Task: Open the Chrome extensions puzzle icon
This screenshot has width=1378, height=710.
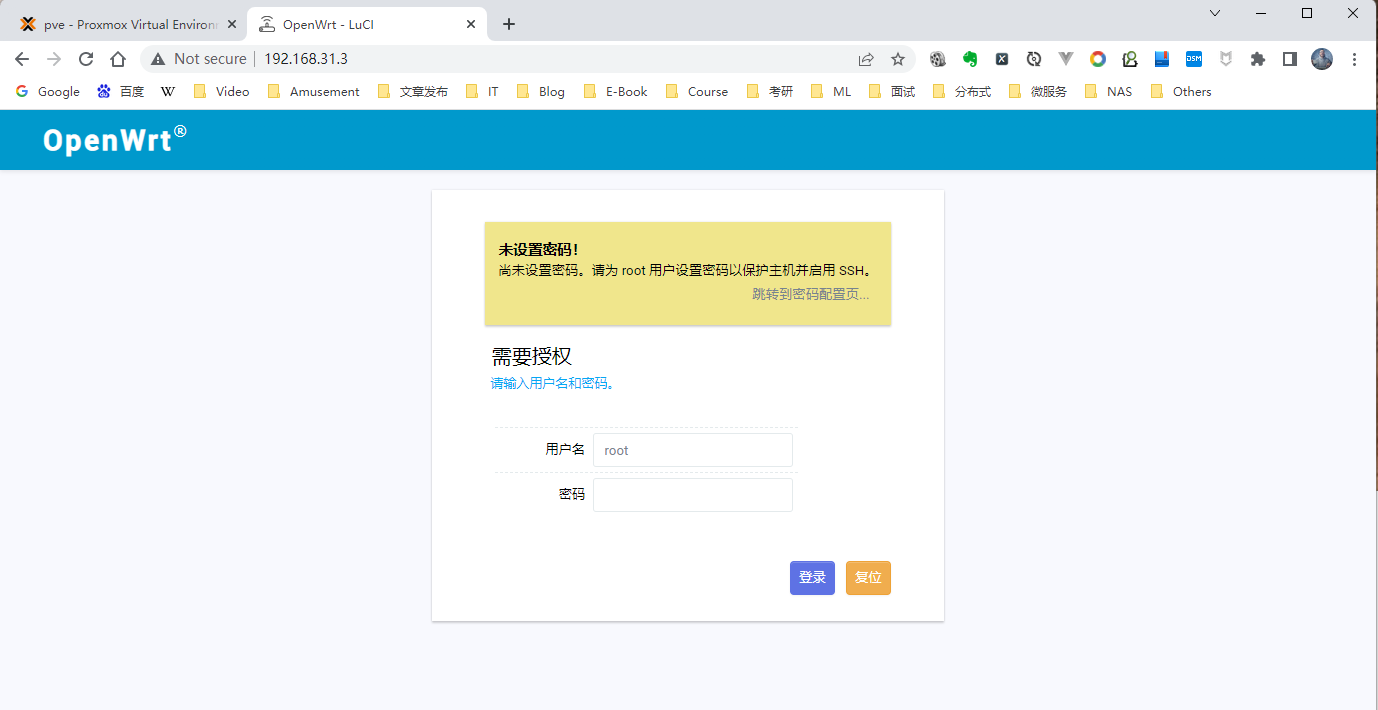Action: [1258, 59]
